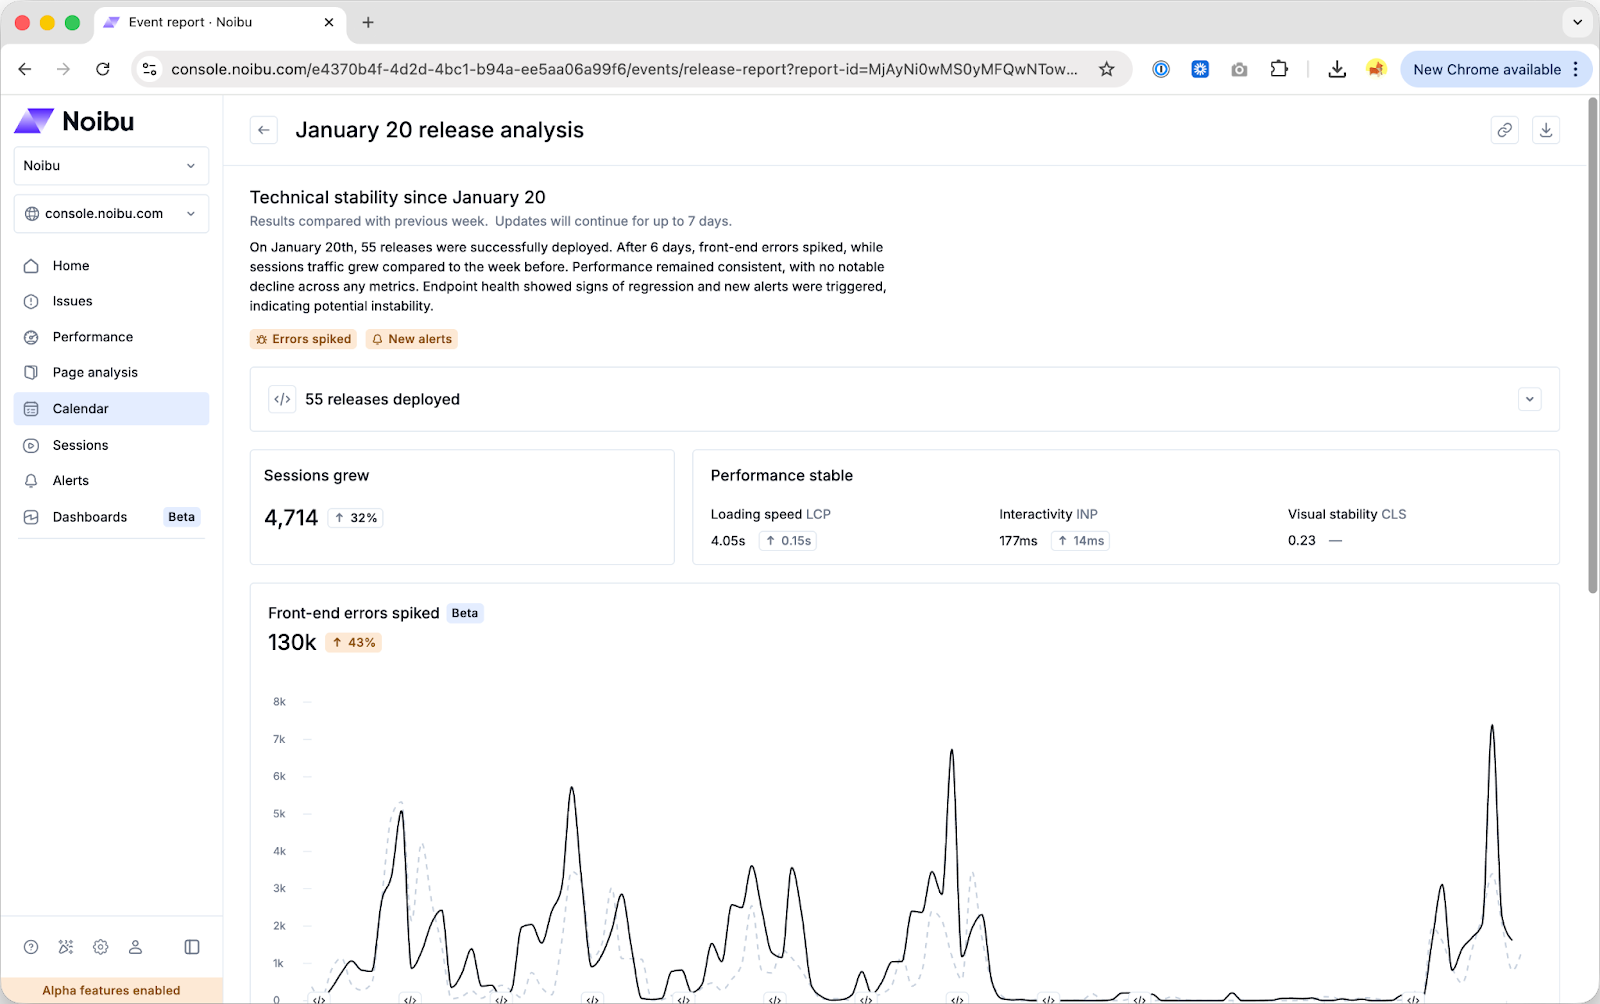Click the AI sparkle icon in sidebar footer
The height and width of the screenshot is (1004, 1600).
[x=66, y=947]
